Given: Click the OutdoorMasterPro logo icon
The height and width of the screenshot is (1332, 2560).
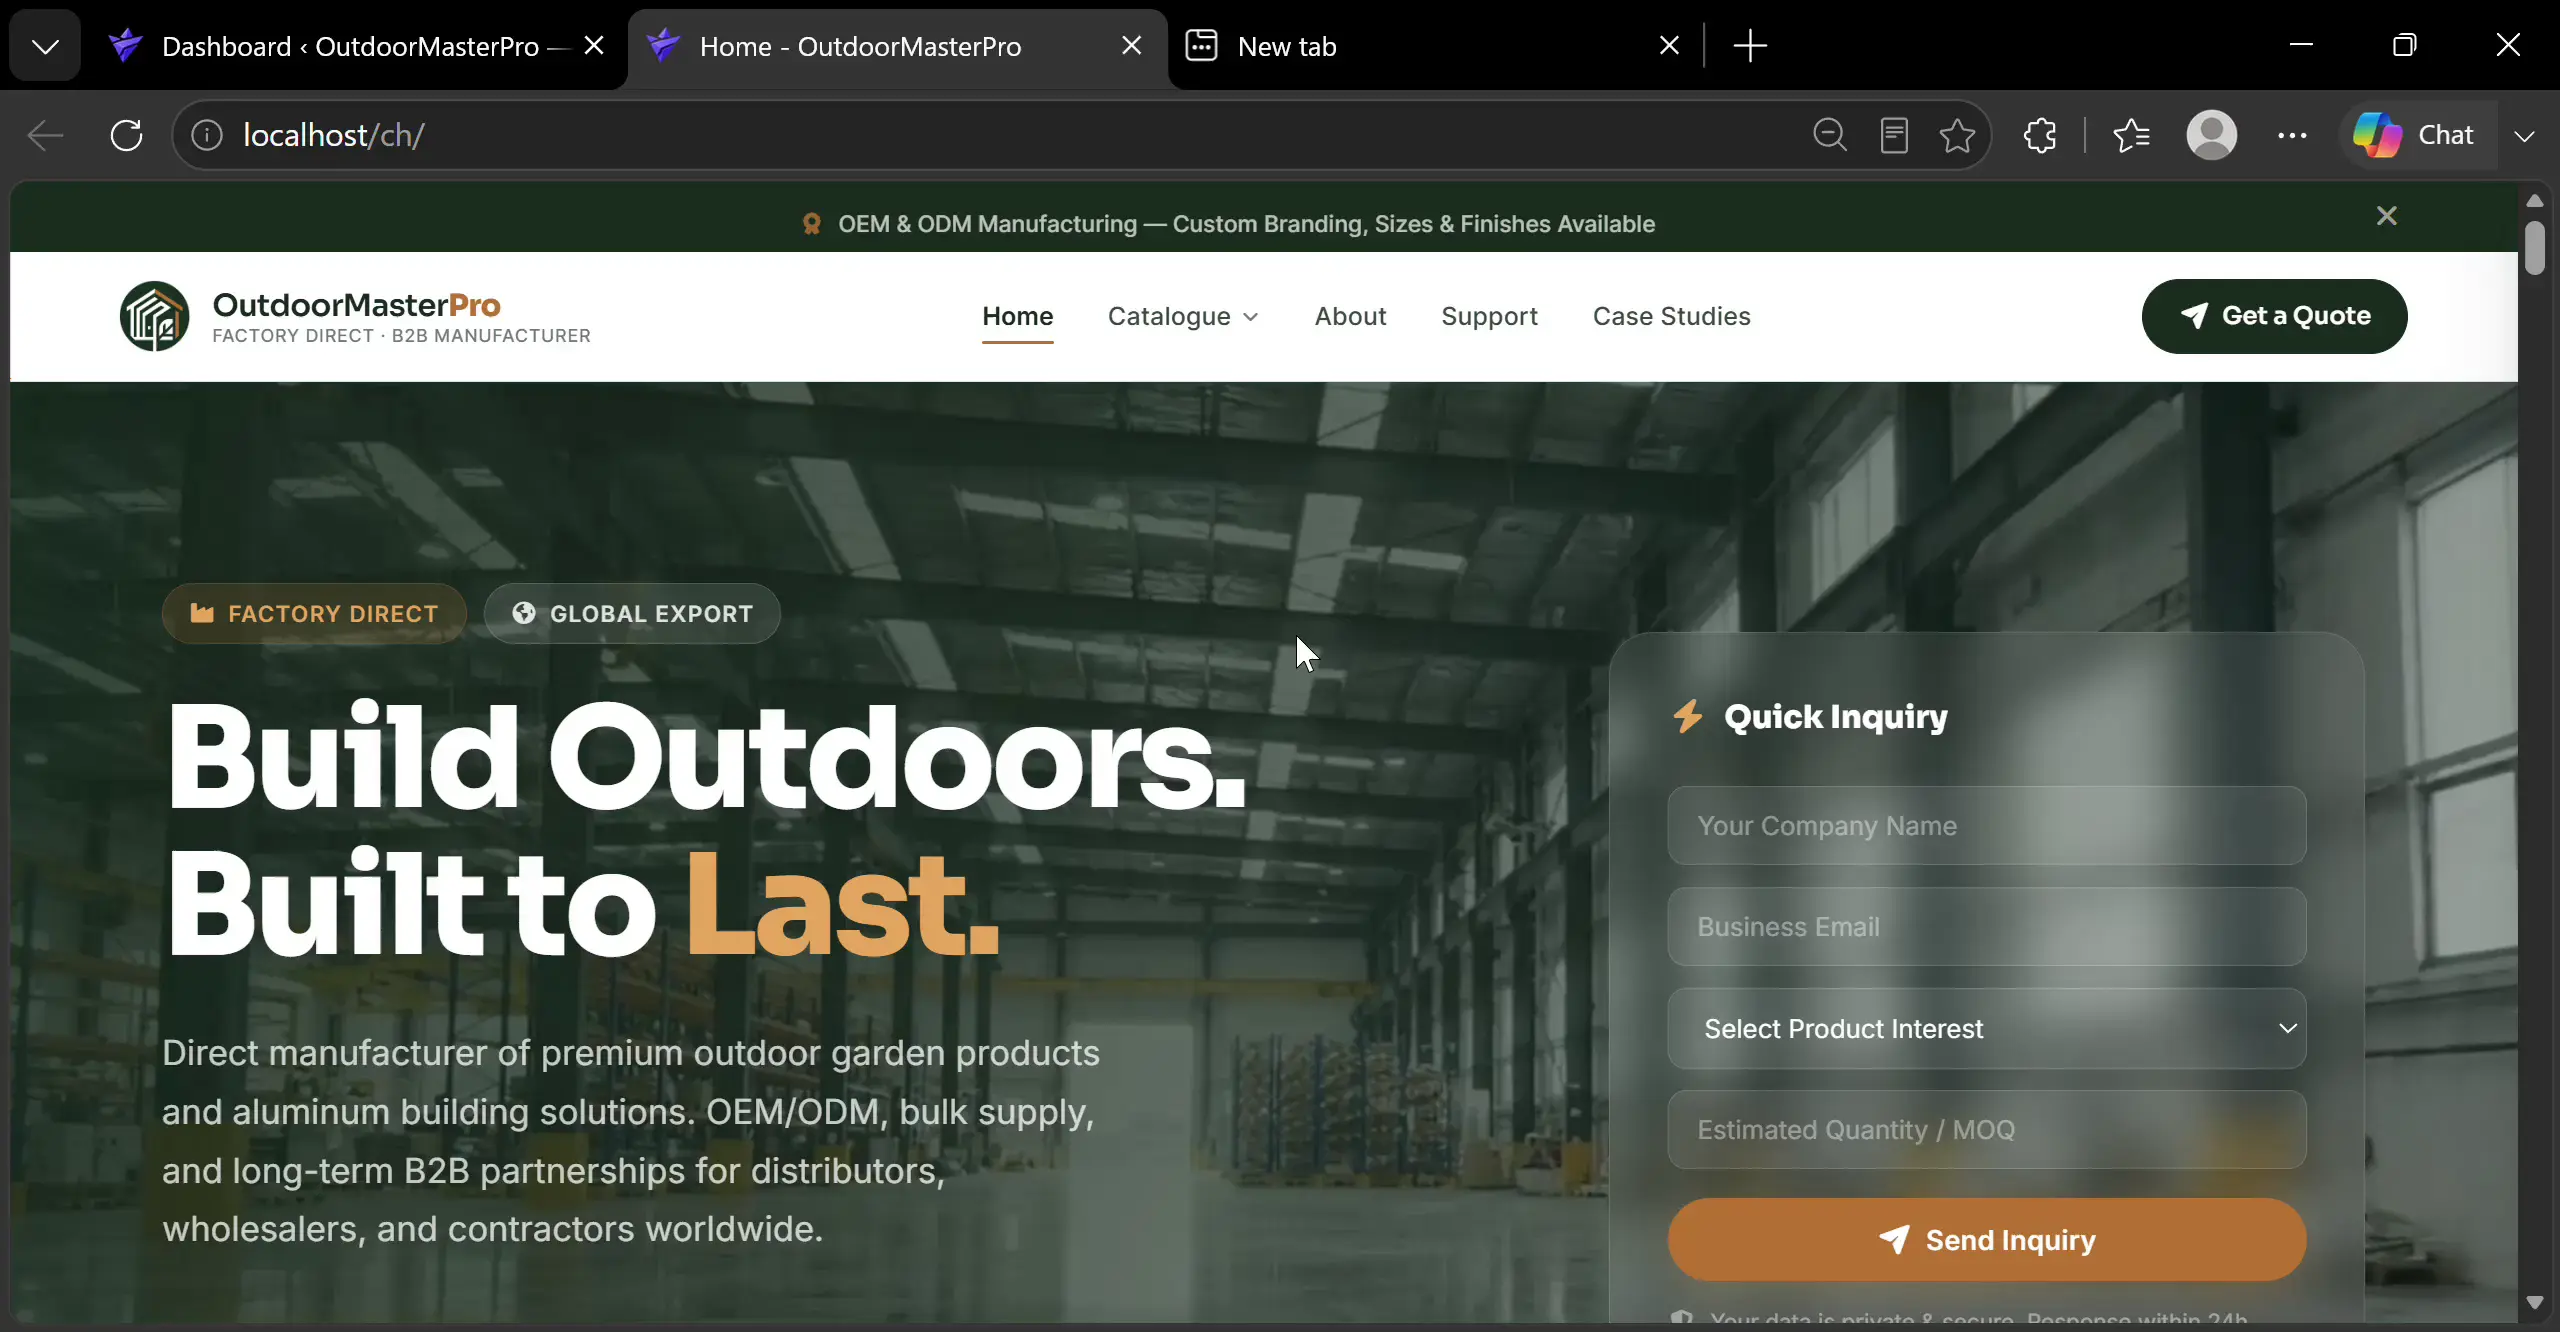Looking at the screenshot, I should point(155,316).
